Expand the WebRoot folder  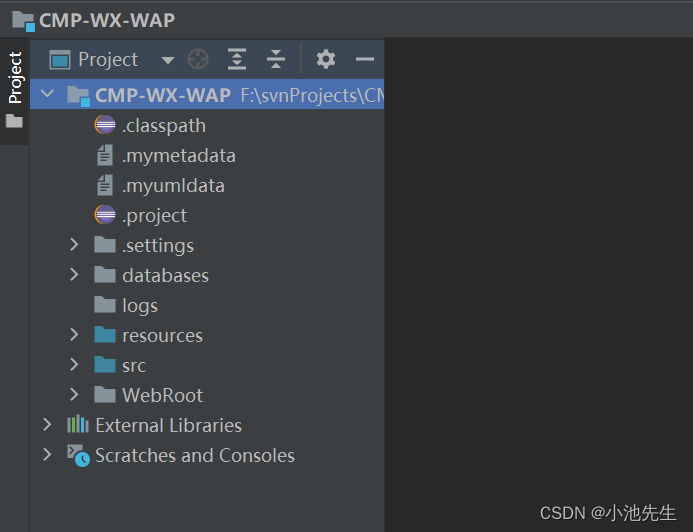click(x=74, y=395)
